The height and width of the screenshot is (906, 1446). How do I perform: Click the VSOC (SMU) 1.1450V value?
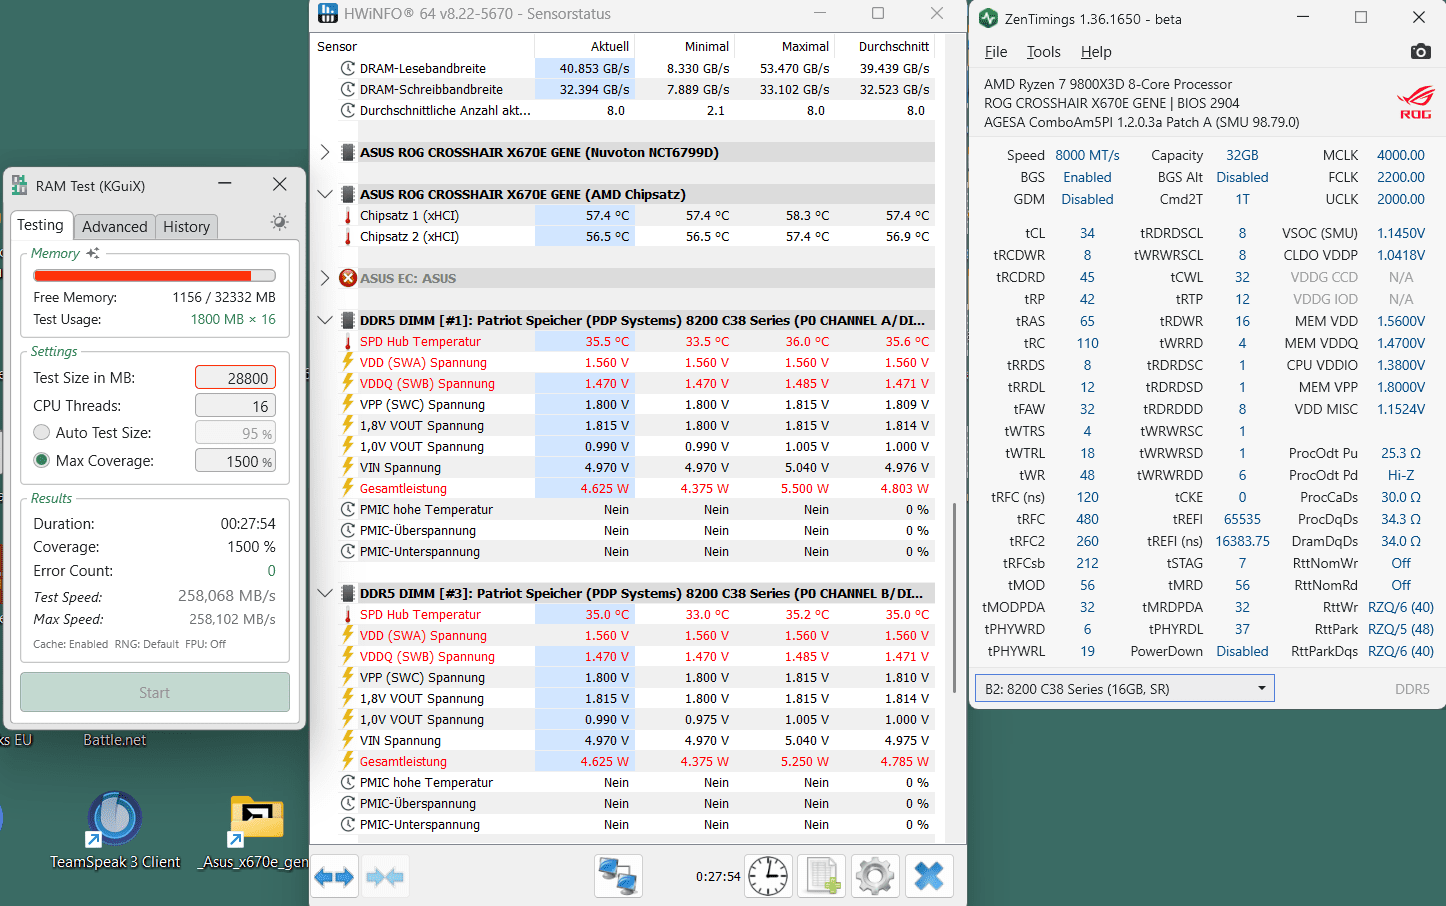tap(1401, 233)
